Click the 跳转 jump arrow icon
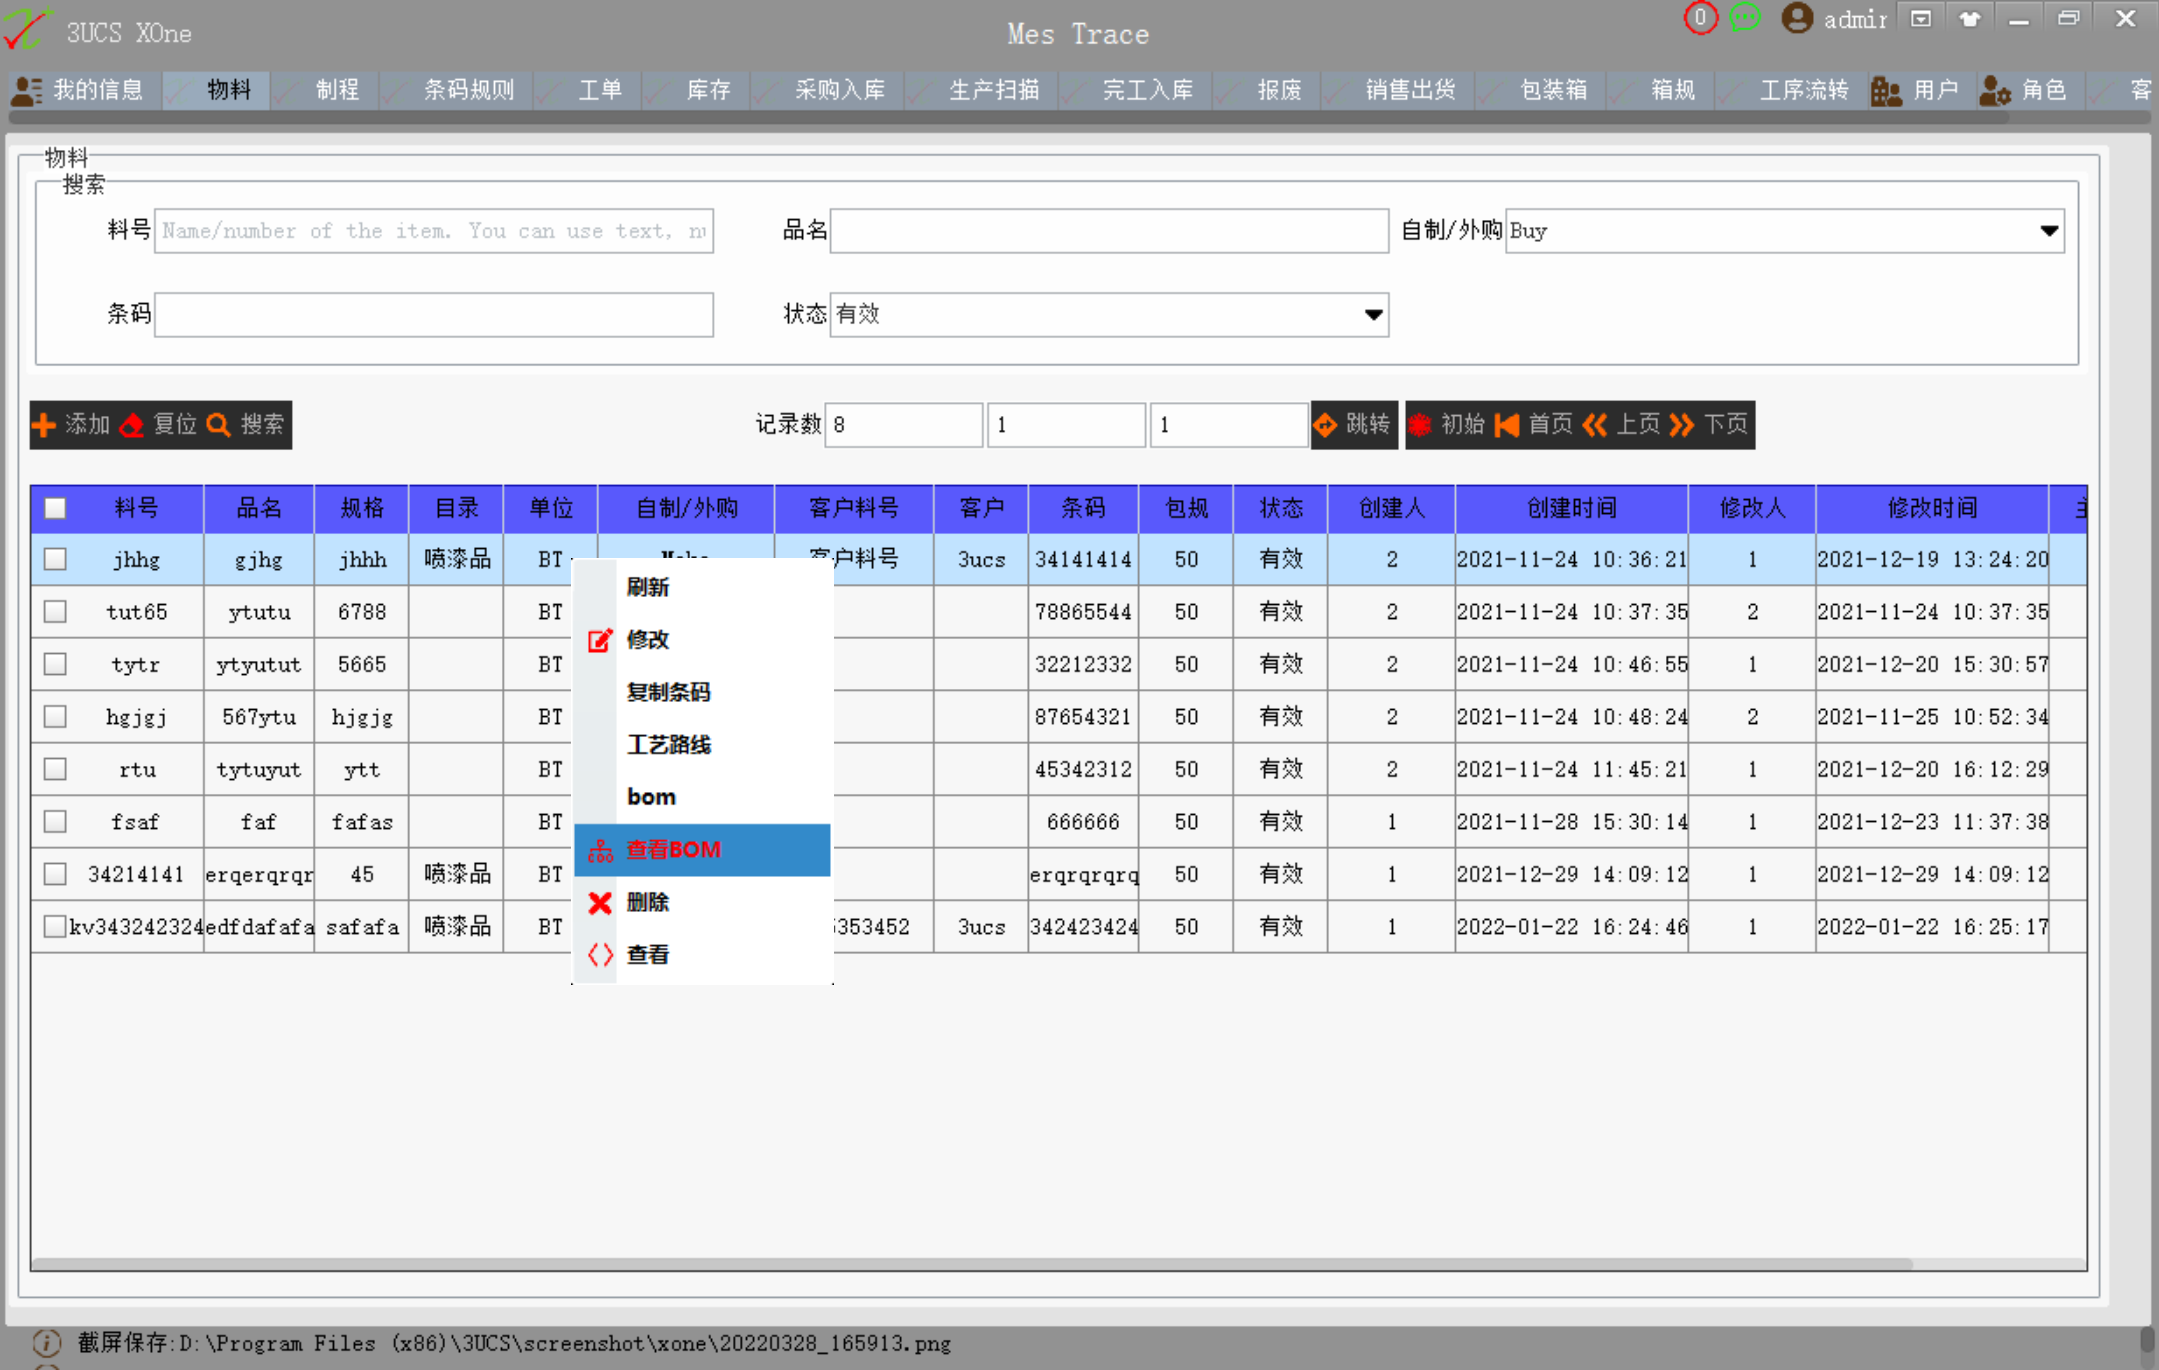Screen dimensions: 2159x1370 click(1325, 425)
